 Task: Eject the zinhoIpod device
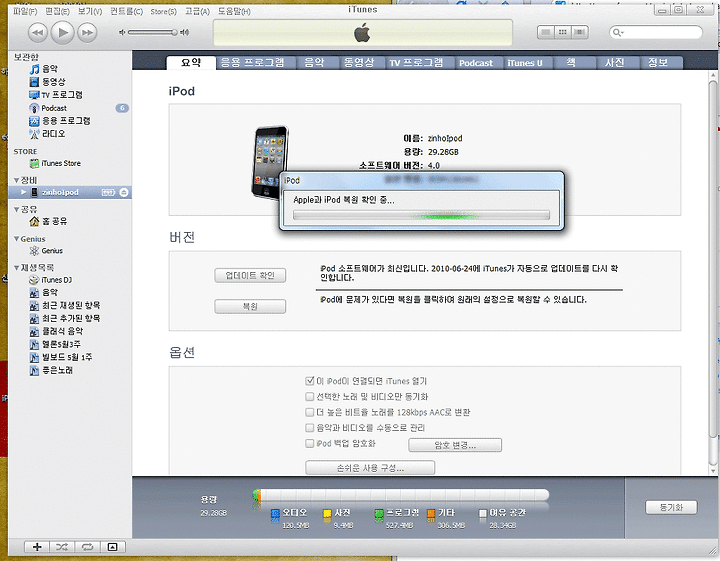tap(124, 192)
